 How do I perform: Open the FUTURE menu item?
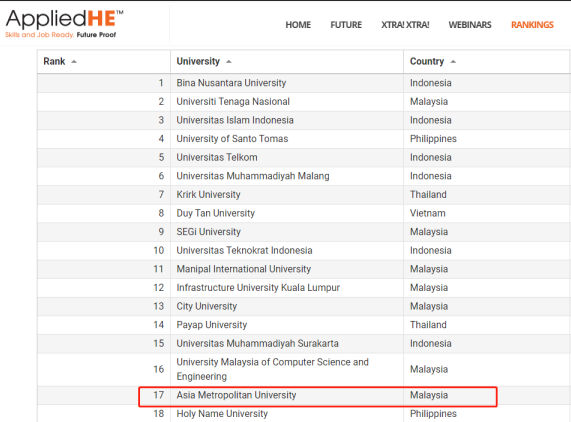point(346,25)
